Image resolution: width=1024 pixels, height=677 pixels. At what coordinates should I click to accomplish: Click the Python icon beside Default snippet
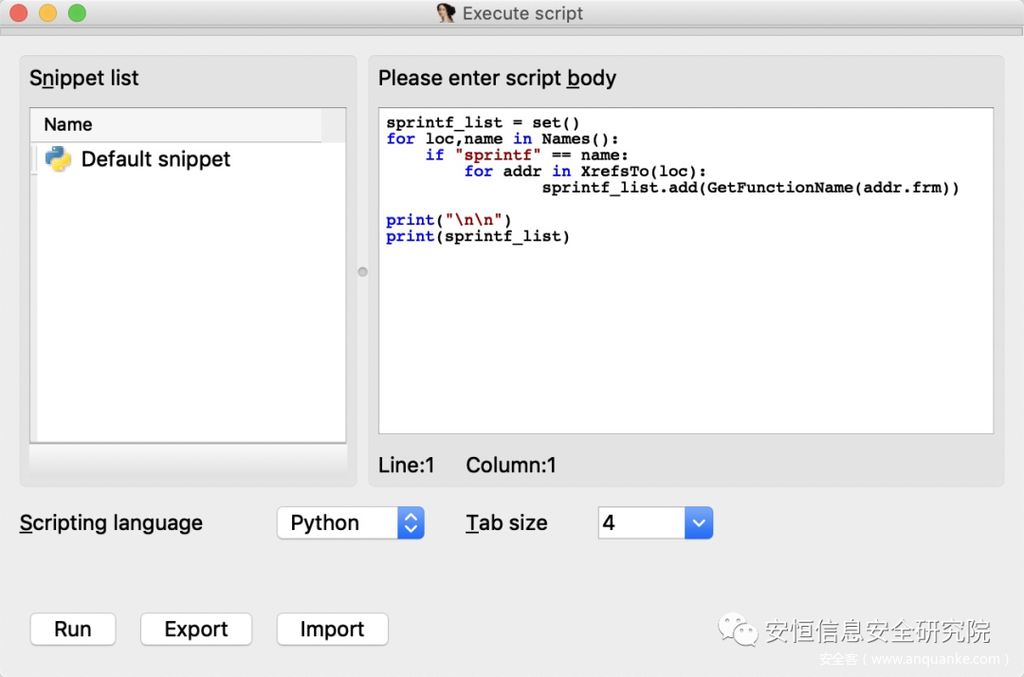click(x=58, y=160)
